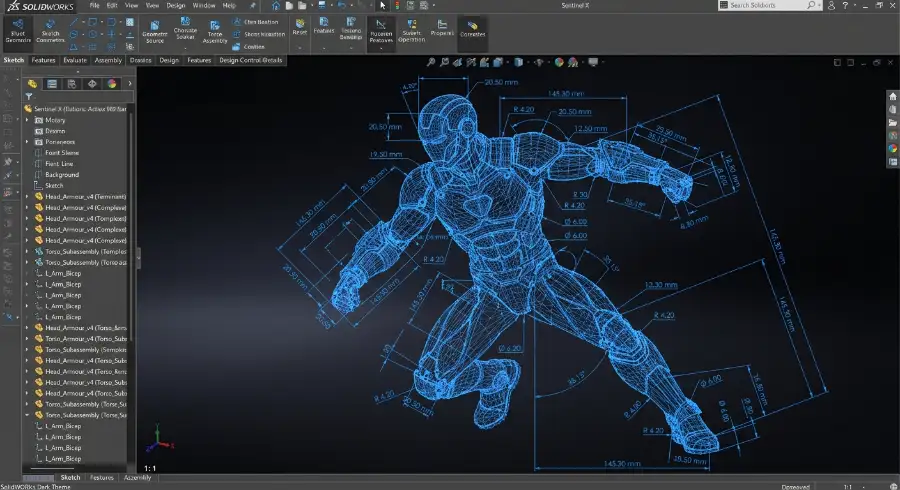Click the zoom magnifier in viewport toolbar
The width and height of the screenshot is (900, 490).
pyautogui.click(x=430, y=62)
